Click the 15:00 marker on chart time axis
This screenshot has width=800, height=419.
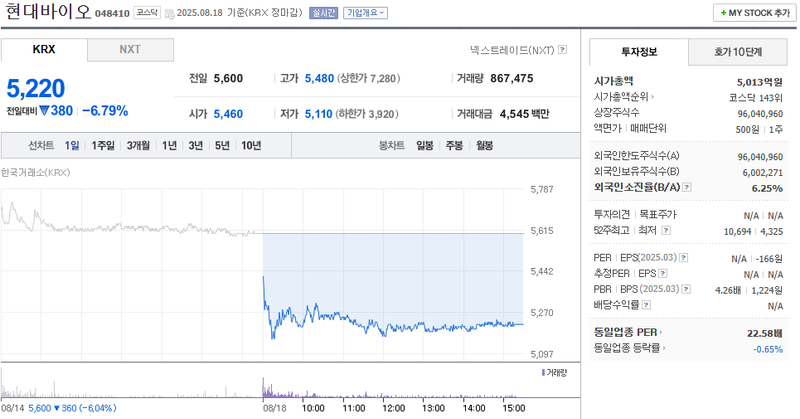pyautogui.click(x=514, y=408)
